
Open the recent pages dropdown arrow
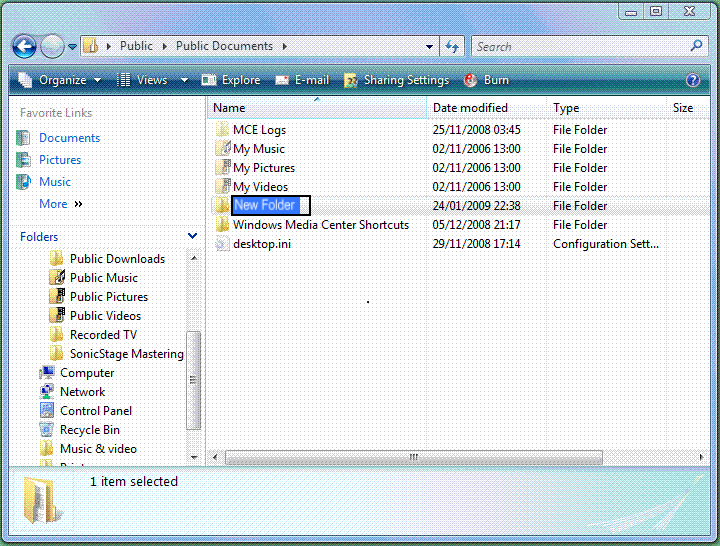(x=73, y=46)
